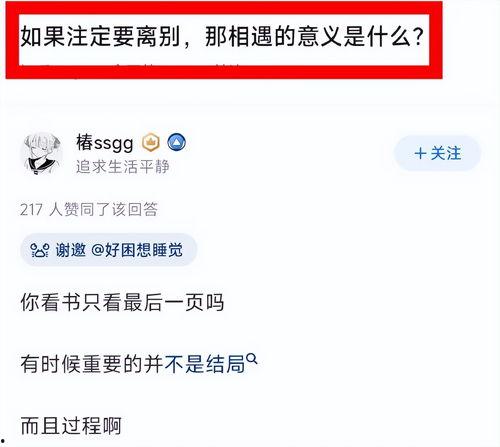This screenshot has width=500, height=447.
Task: Select the line 你看书只看最后一页吗
Action: tap(122, 302)
